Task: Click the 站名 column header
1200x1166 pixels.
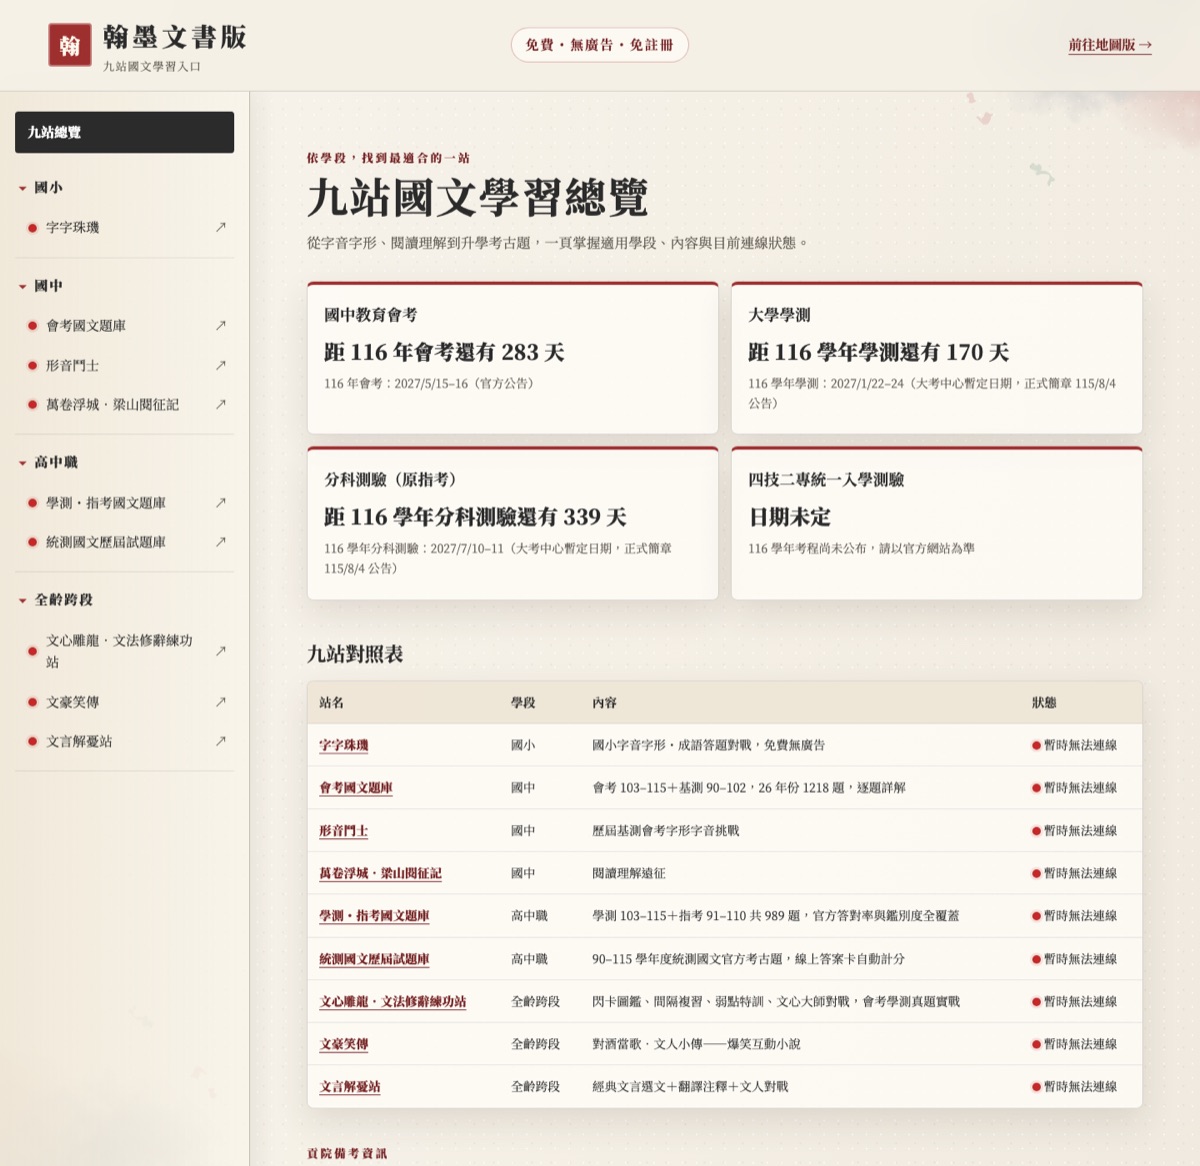Action: coord(332,703)
